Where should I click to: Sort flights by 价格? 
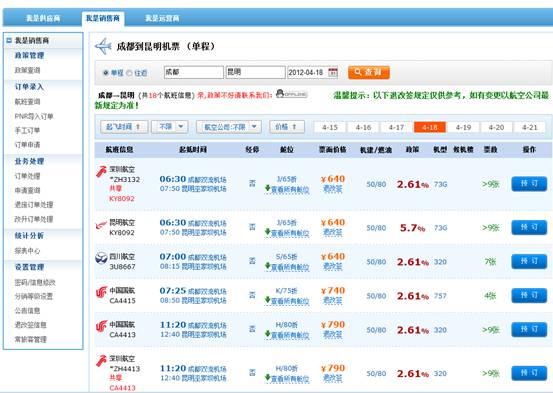287,127
